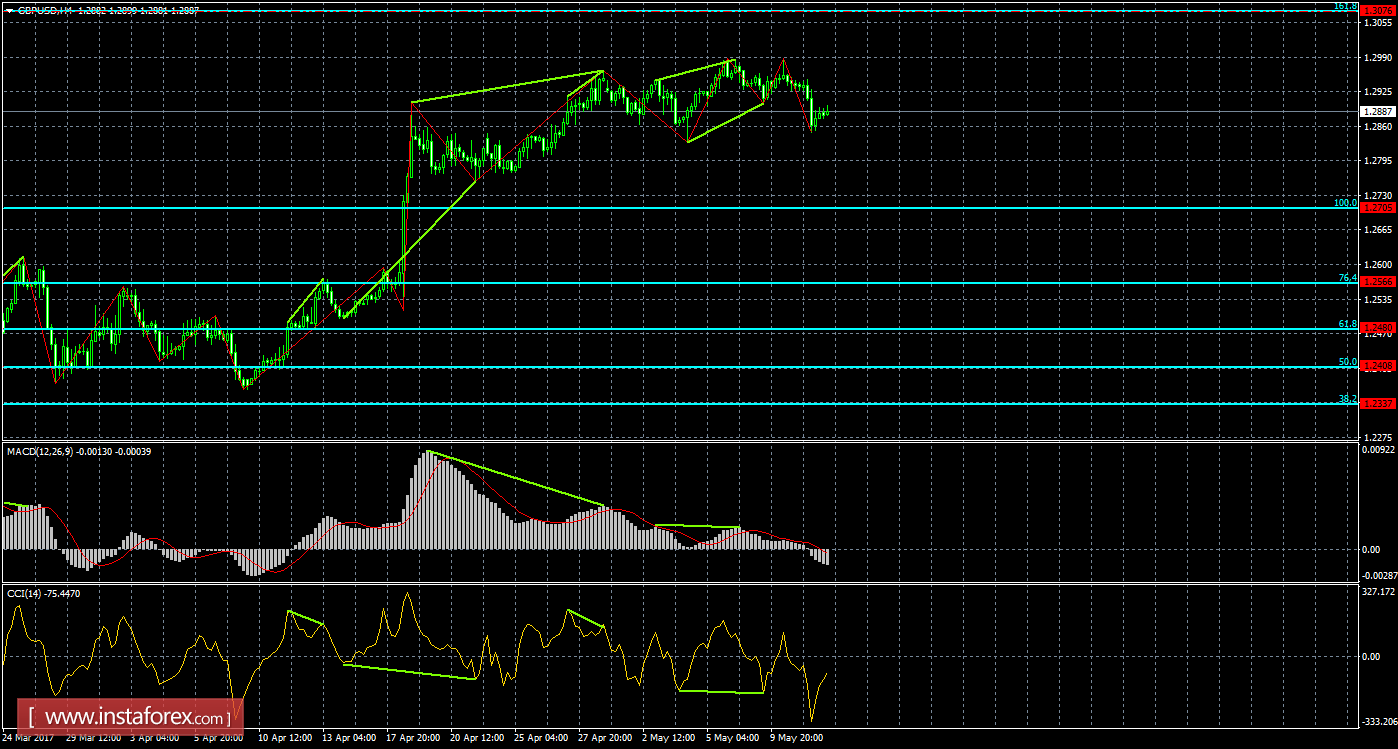Select the 76.4 Fibonacci price tag 1.2566
This screenshot has height=749, width=1398.
[x=1378, y=283]
